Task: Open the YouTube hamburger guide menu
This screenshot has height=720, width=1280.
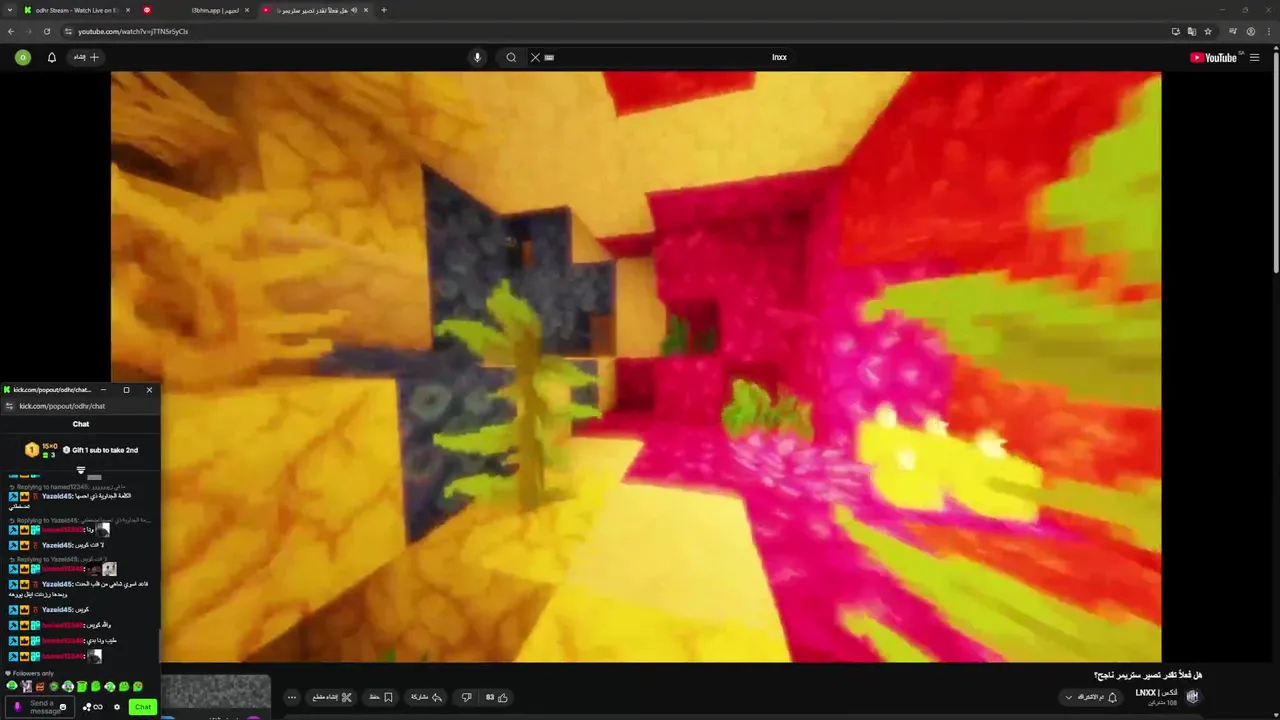Action: coord(1255,57)
